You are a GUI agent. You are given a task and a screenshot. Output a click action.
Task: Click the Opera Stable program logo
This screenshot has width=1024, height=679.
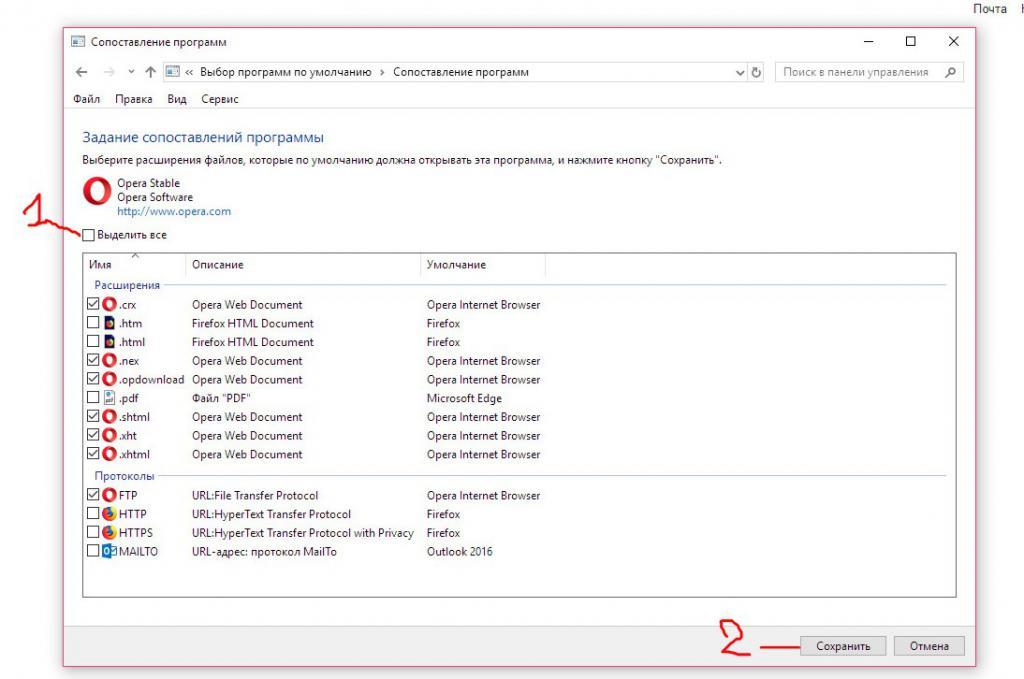click(97, 191)
